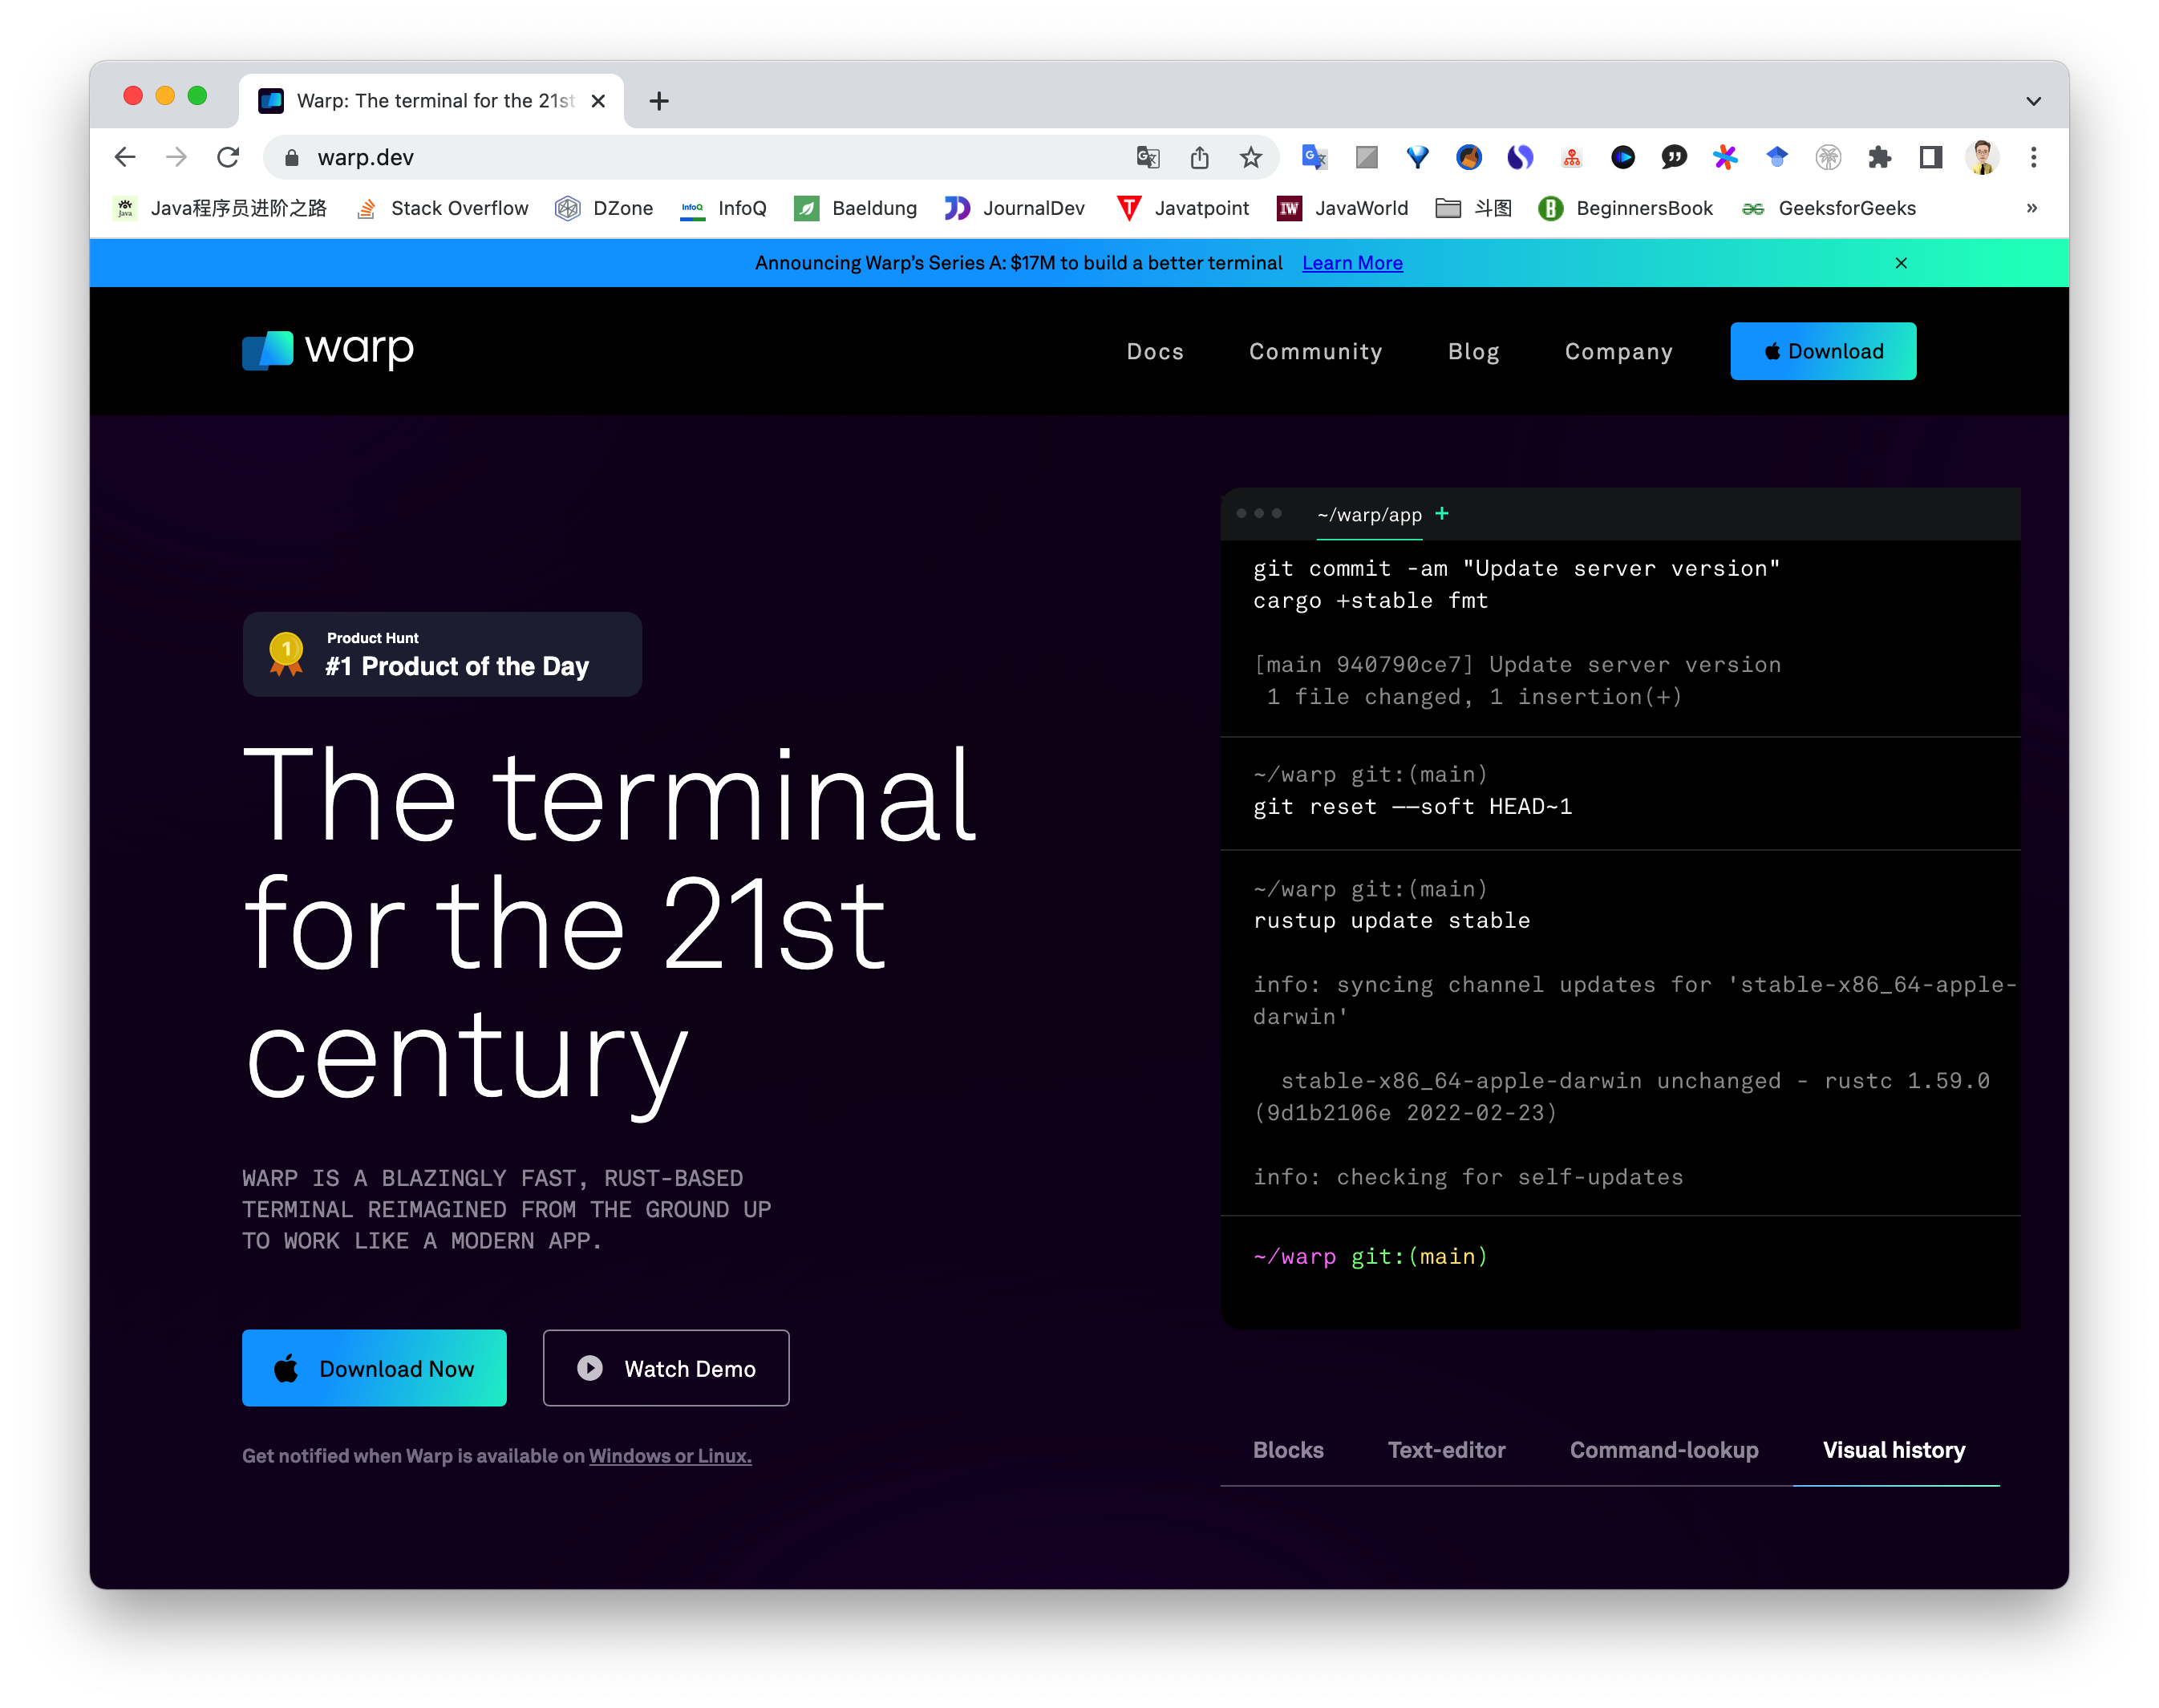2159x1708 pixels.
Task: Click the warp.dev address bar
Action: (700, 157)
